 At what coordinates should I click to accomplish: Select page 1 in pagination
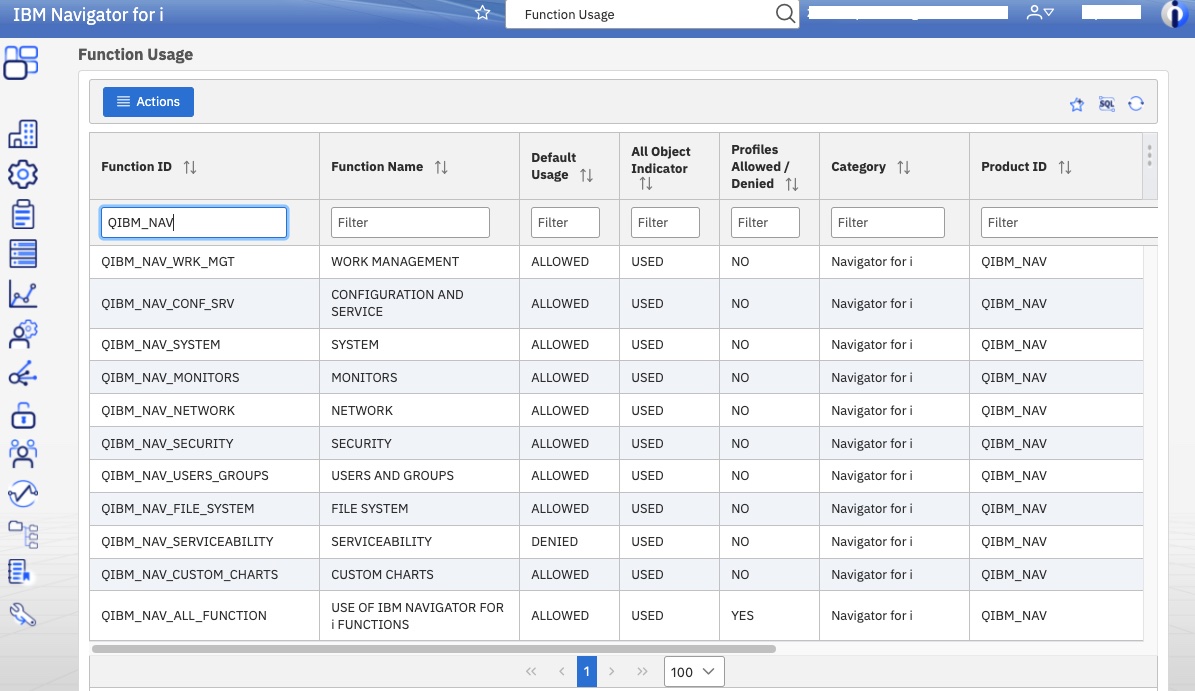[587, 671]
